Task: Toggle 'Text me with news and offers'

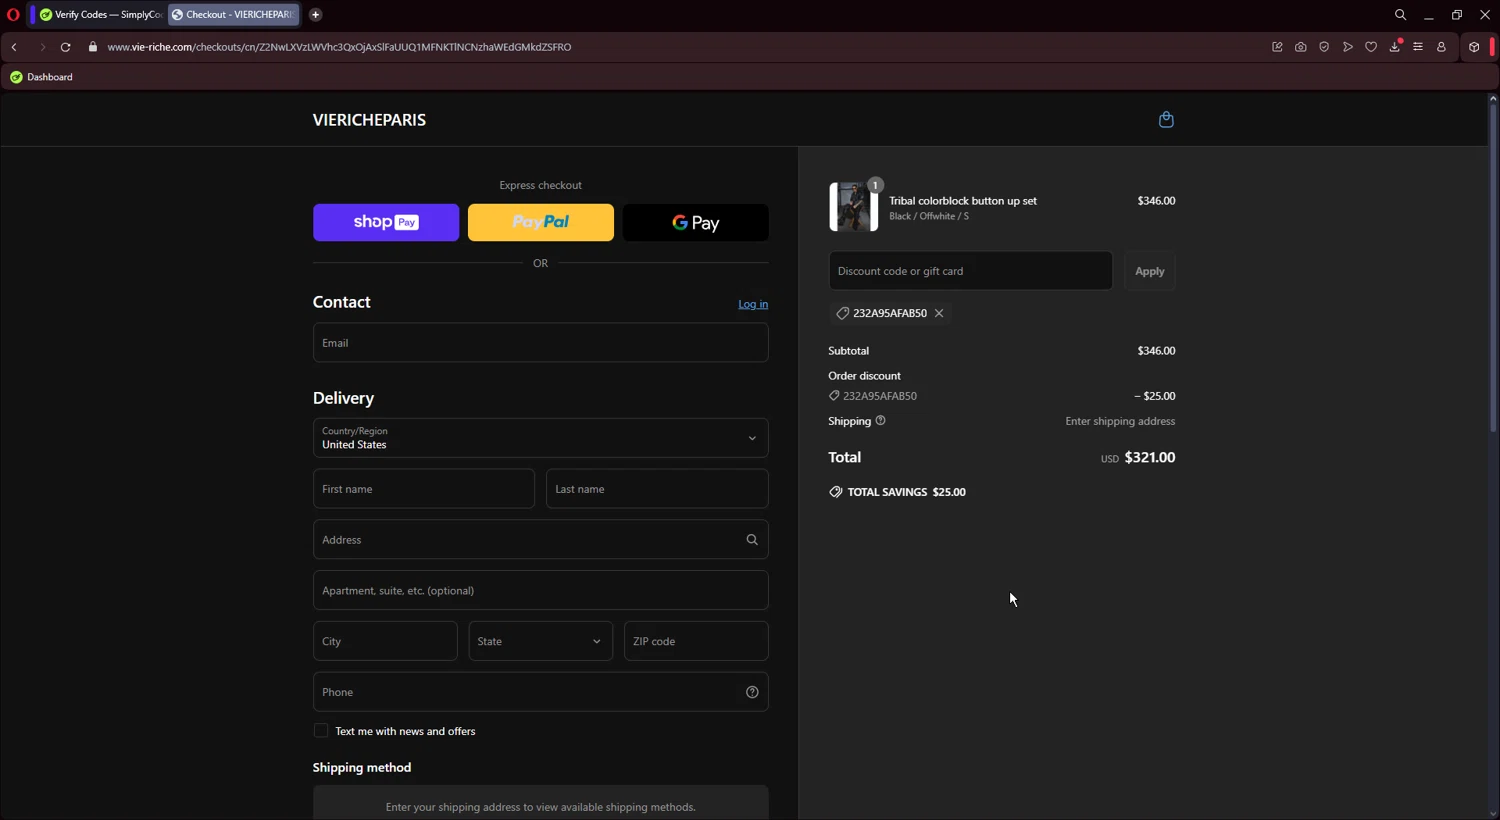Action: (x=321, y=731)
